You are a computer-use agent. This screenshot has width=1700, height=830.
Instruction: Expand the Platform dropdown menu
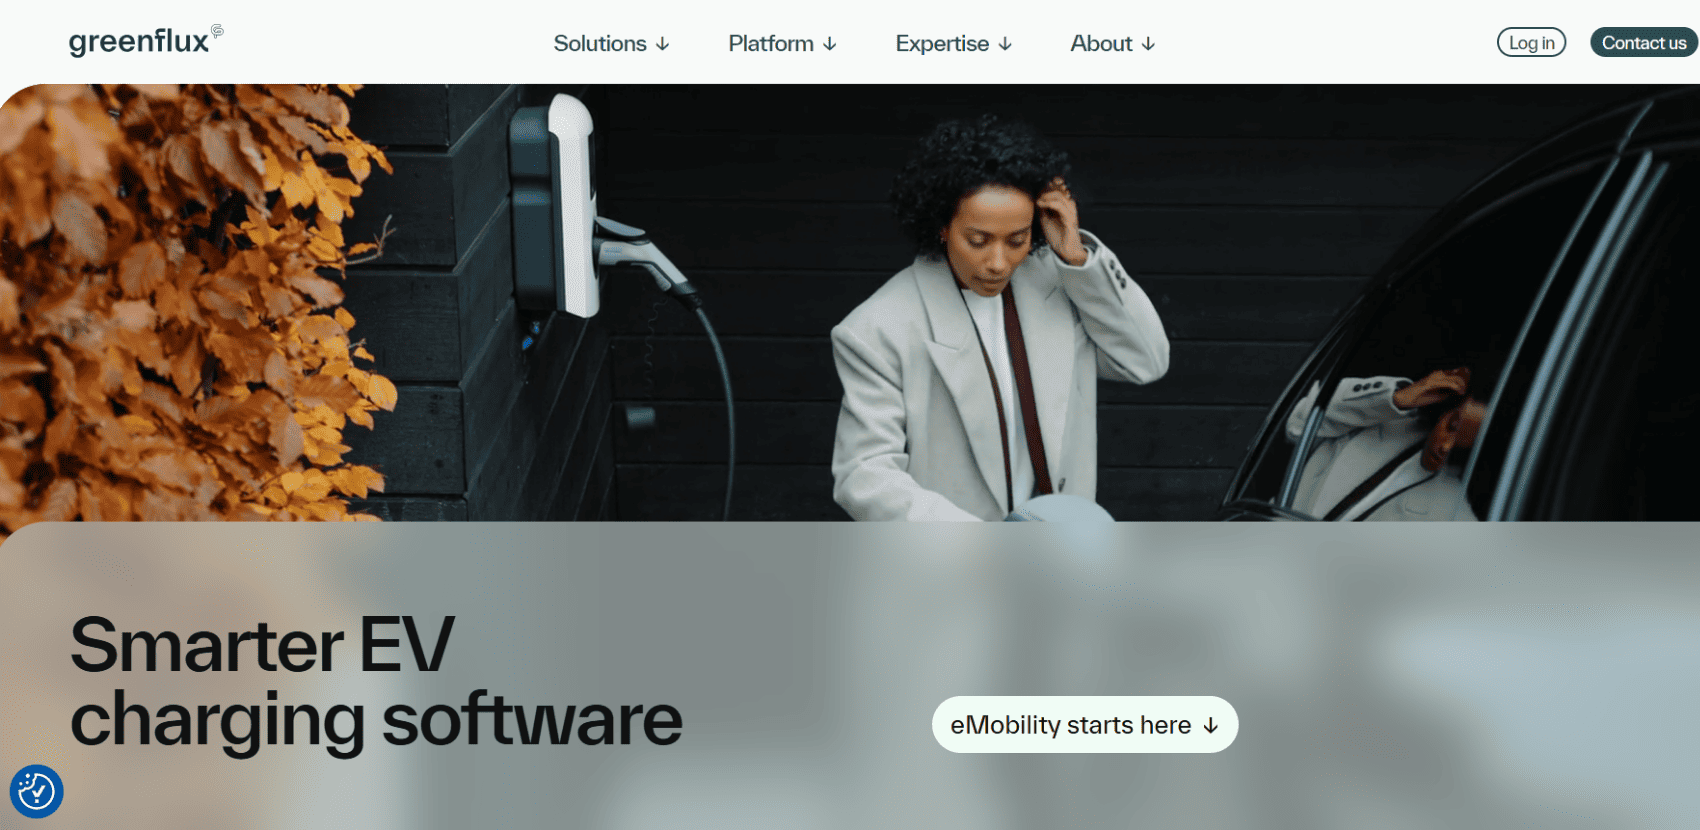click(x=782, y=44)
